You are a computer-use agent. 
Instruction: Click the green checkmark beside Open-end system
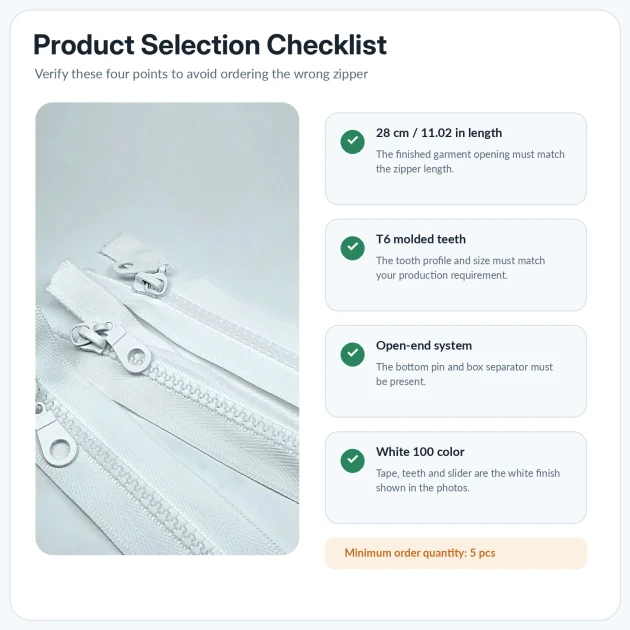(352, 354)
